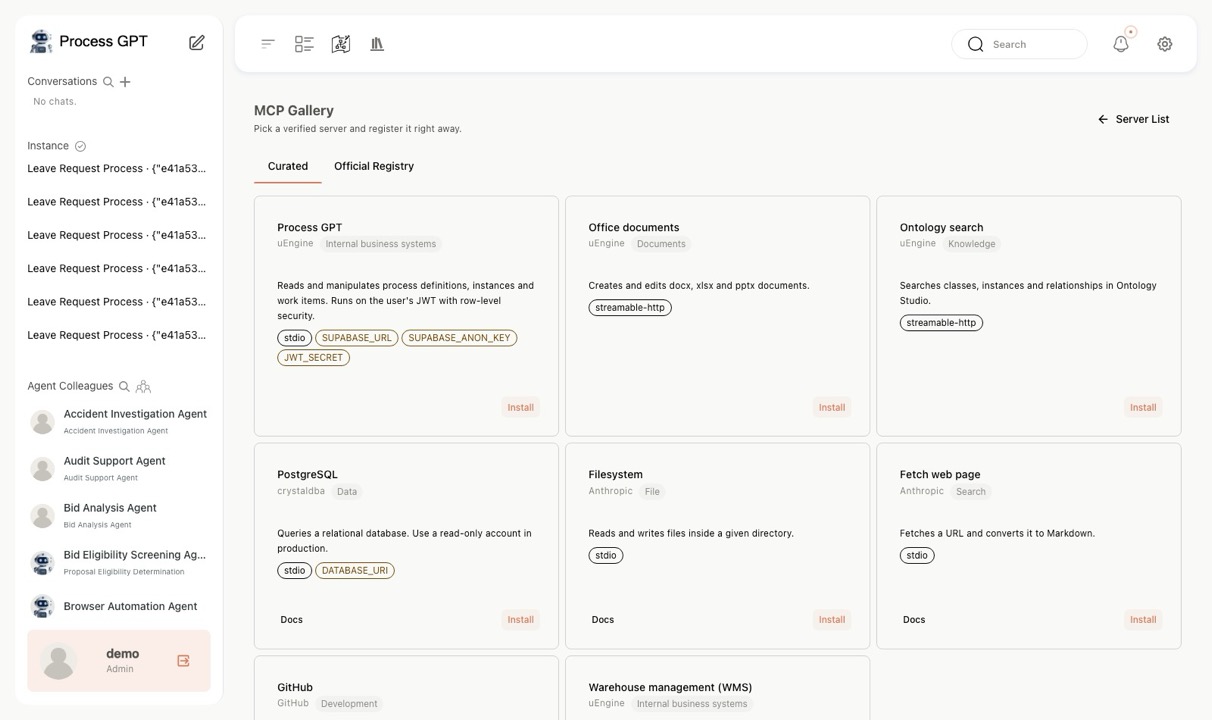Click the JWT_SECRET tag
Screen dimensions: 1212x720
pyautogui.click(x=313, y=357)
